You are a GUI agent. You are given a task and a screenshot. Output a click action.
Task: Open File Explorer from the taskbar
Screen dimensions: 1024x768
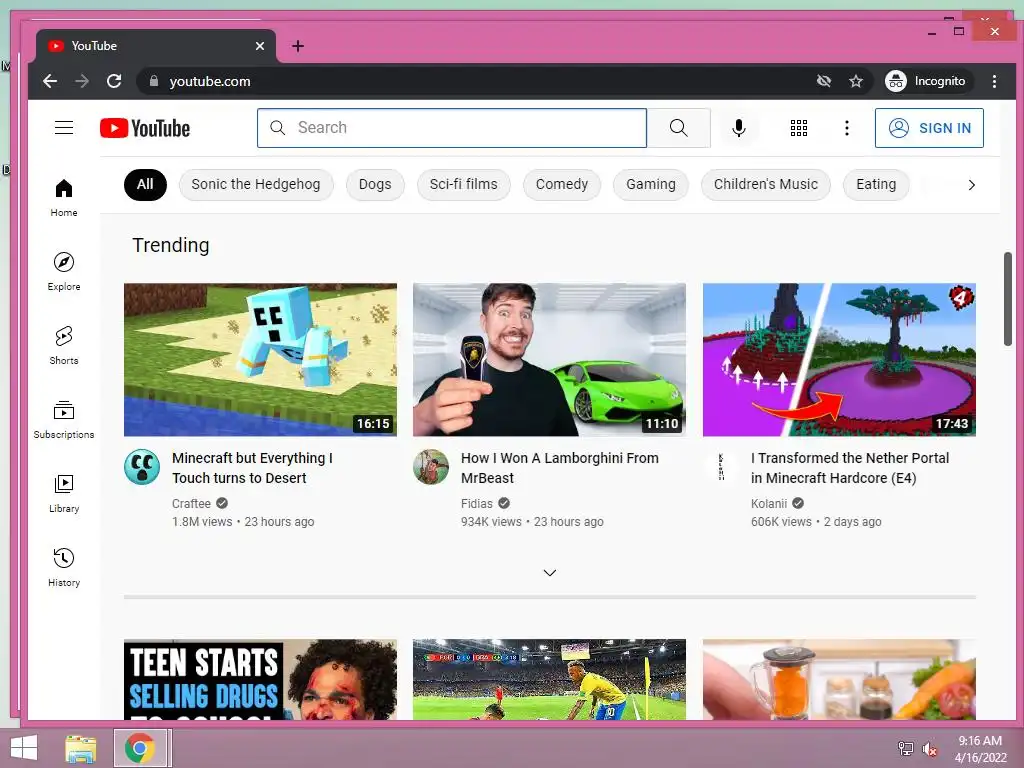(x=81, y=748)
